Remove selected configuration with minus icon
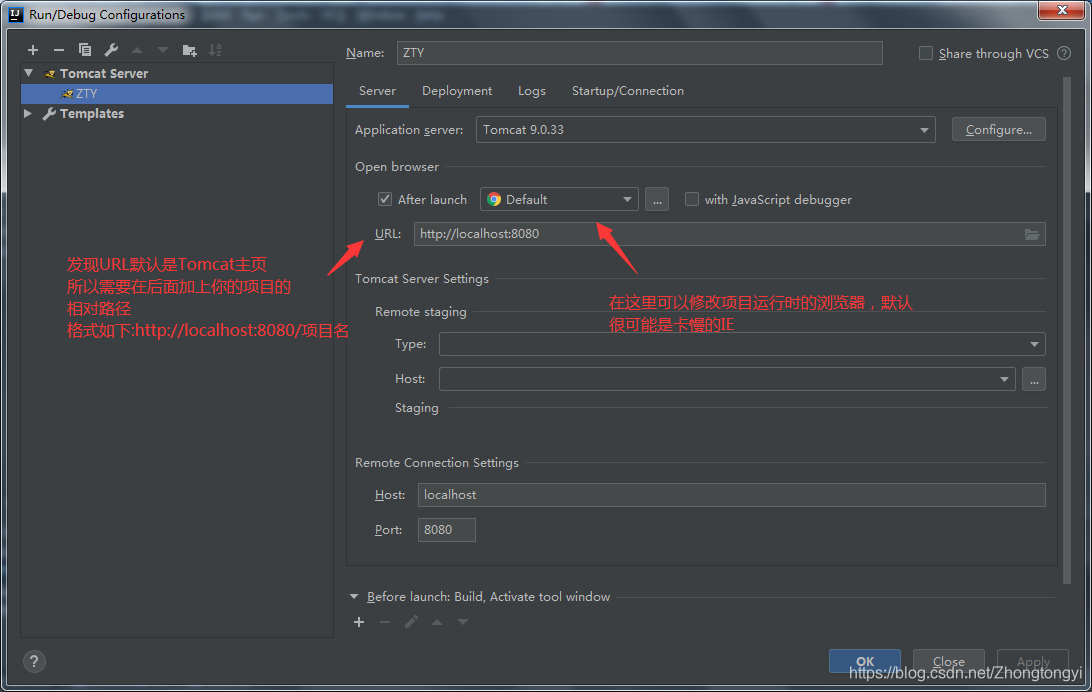This screenshot has height=692, width=1092. [58, 50]
